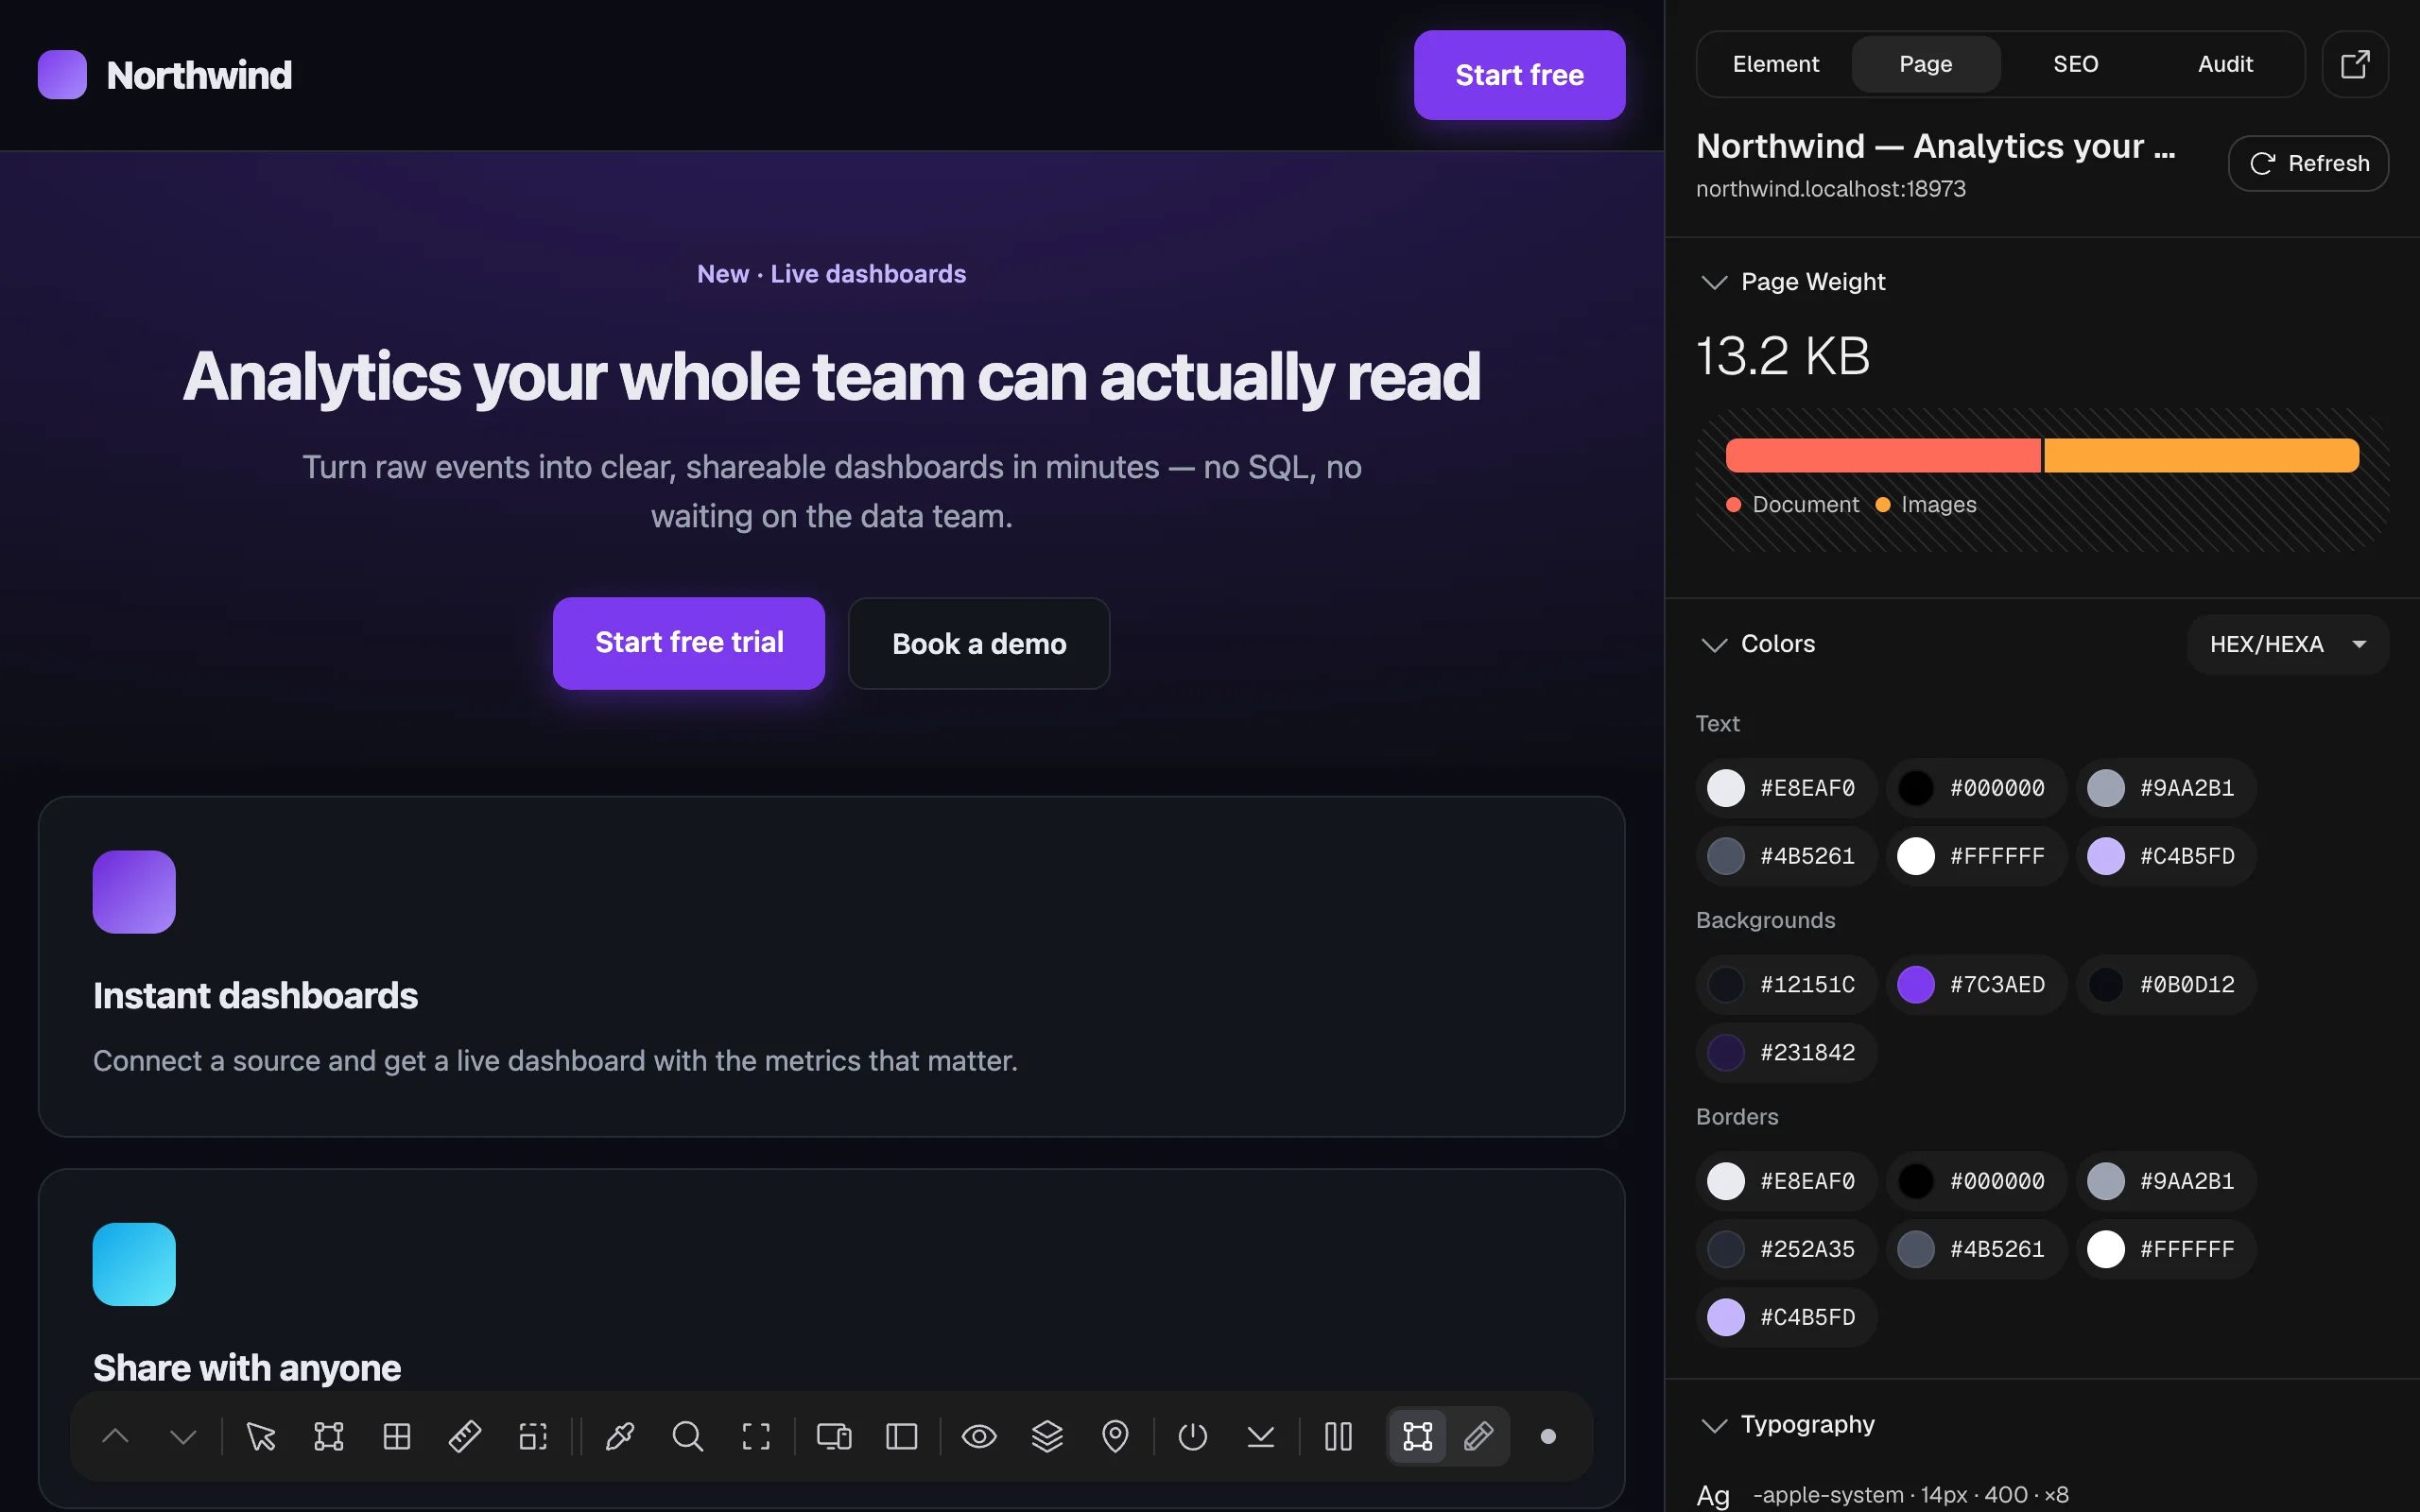This screenshot has height=1512, width=2420.
Task: Click the magnifier search tool
Action: pos(688,1437)
